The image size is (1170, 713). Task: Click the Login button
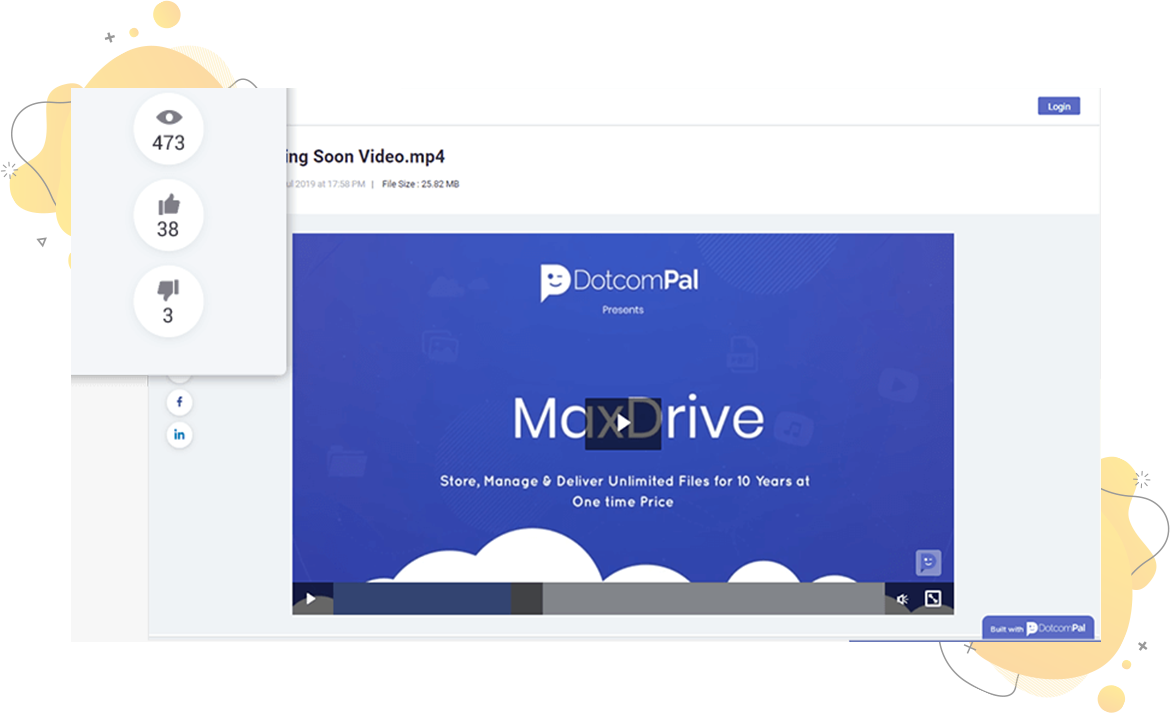(1058, 106)
